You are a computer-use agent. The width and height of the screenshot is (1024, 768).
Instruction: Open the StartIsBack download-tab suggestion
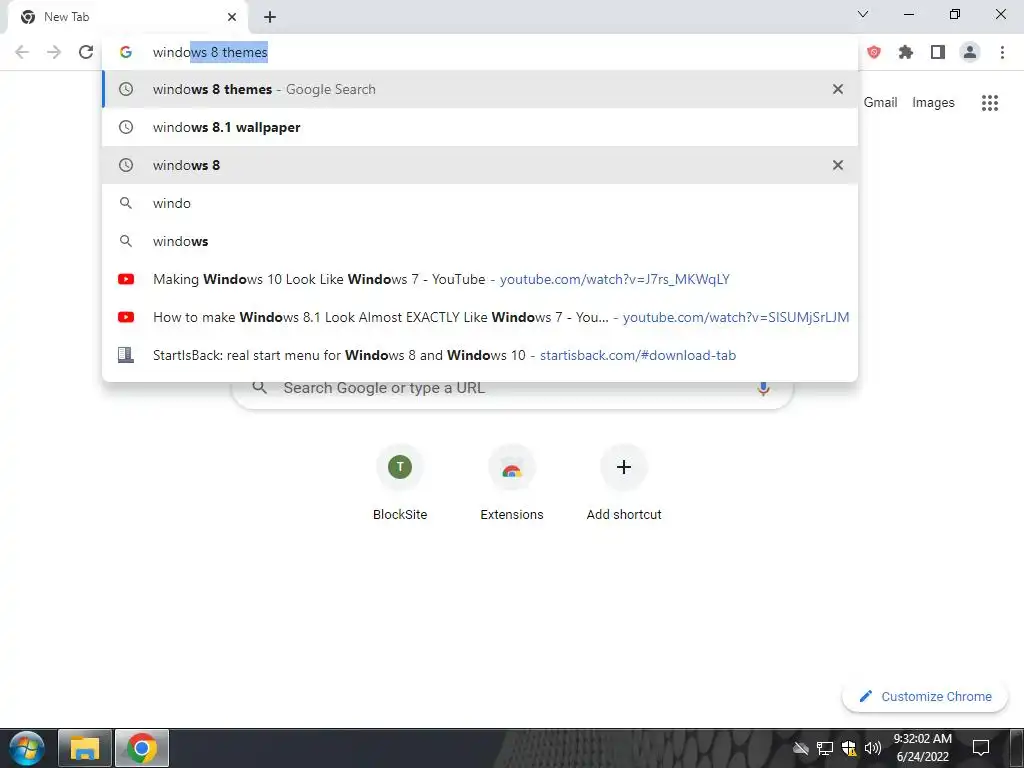click(480, 355)
